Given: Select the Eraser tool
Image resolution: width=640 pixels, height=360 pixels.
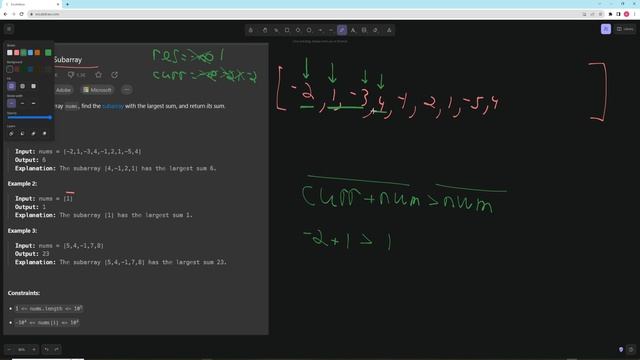Looking at the screenshot, I should pyautogui.click(x=375, y=30).
